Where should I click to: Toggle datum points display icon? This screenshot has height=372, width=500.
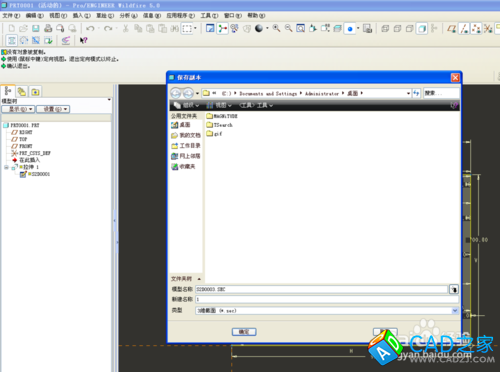click(x=476, y=29)
